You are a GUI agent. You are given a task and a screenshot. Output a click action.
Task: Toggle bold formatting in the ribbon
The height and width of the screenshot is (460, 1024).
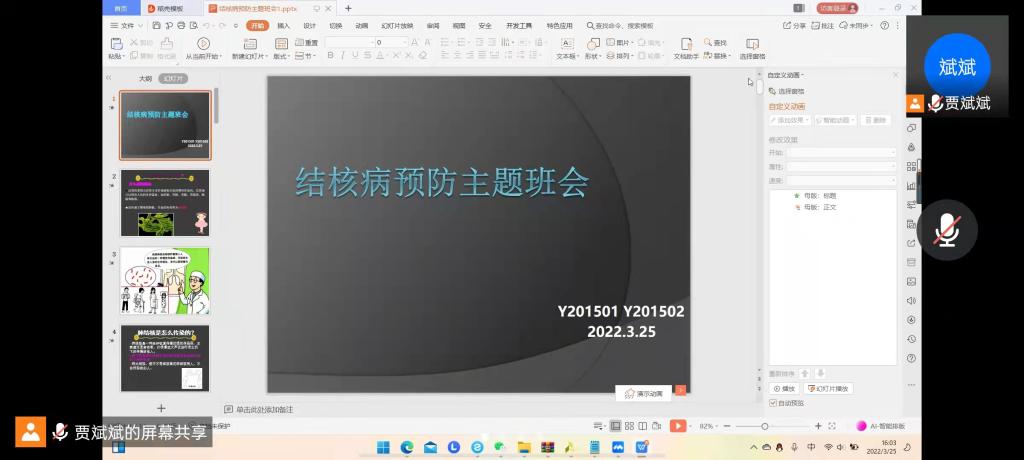pyautogui.click(x=330, y=56)
